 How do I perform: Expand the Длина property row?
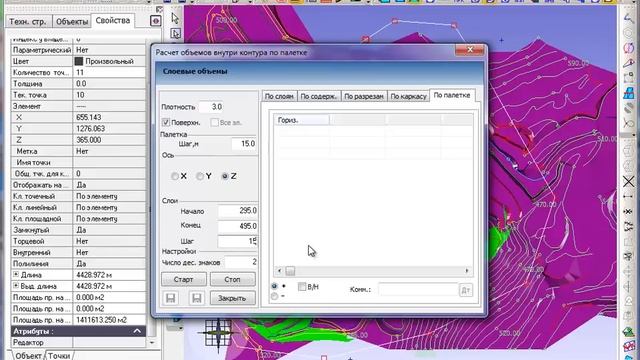click(16, 274)
